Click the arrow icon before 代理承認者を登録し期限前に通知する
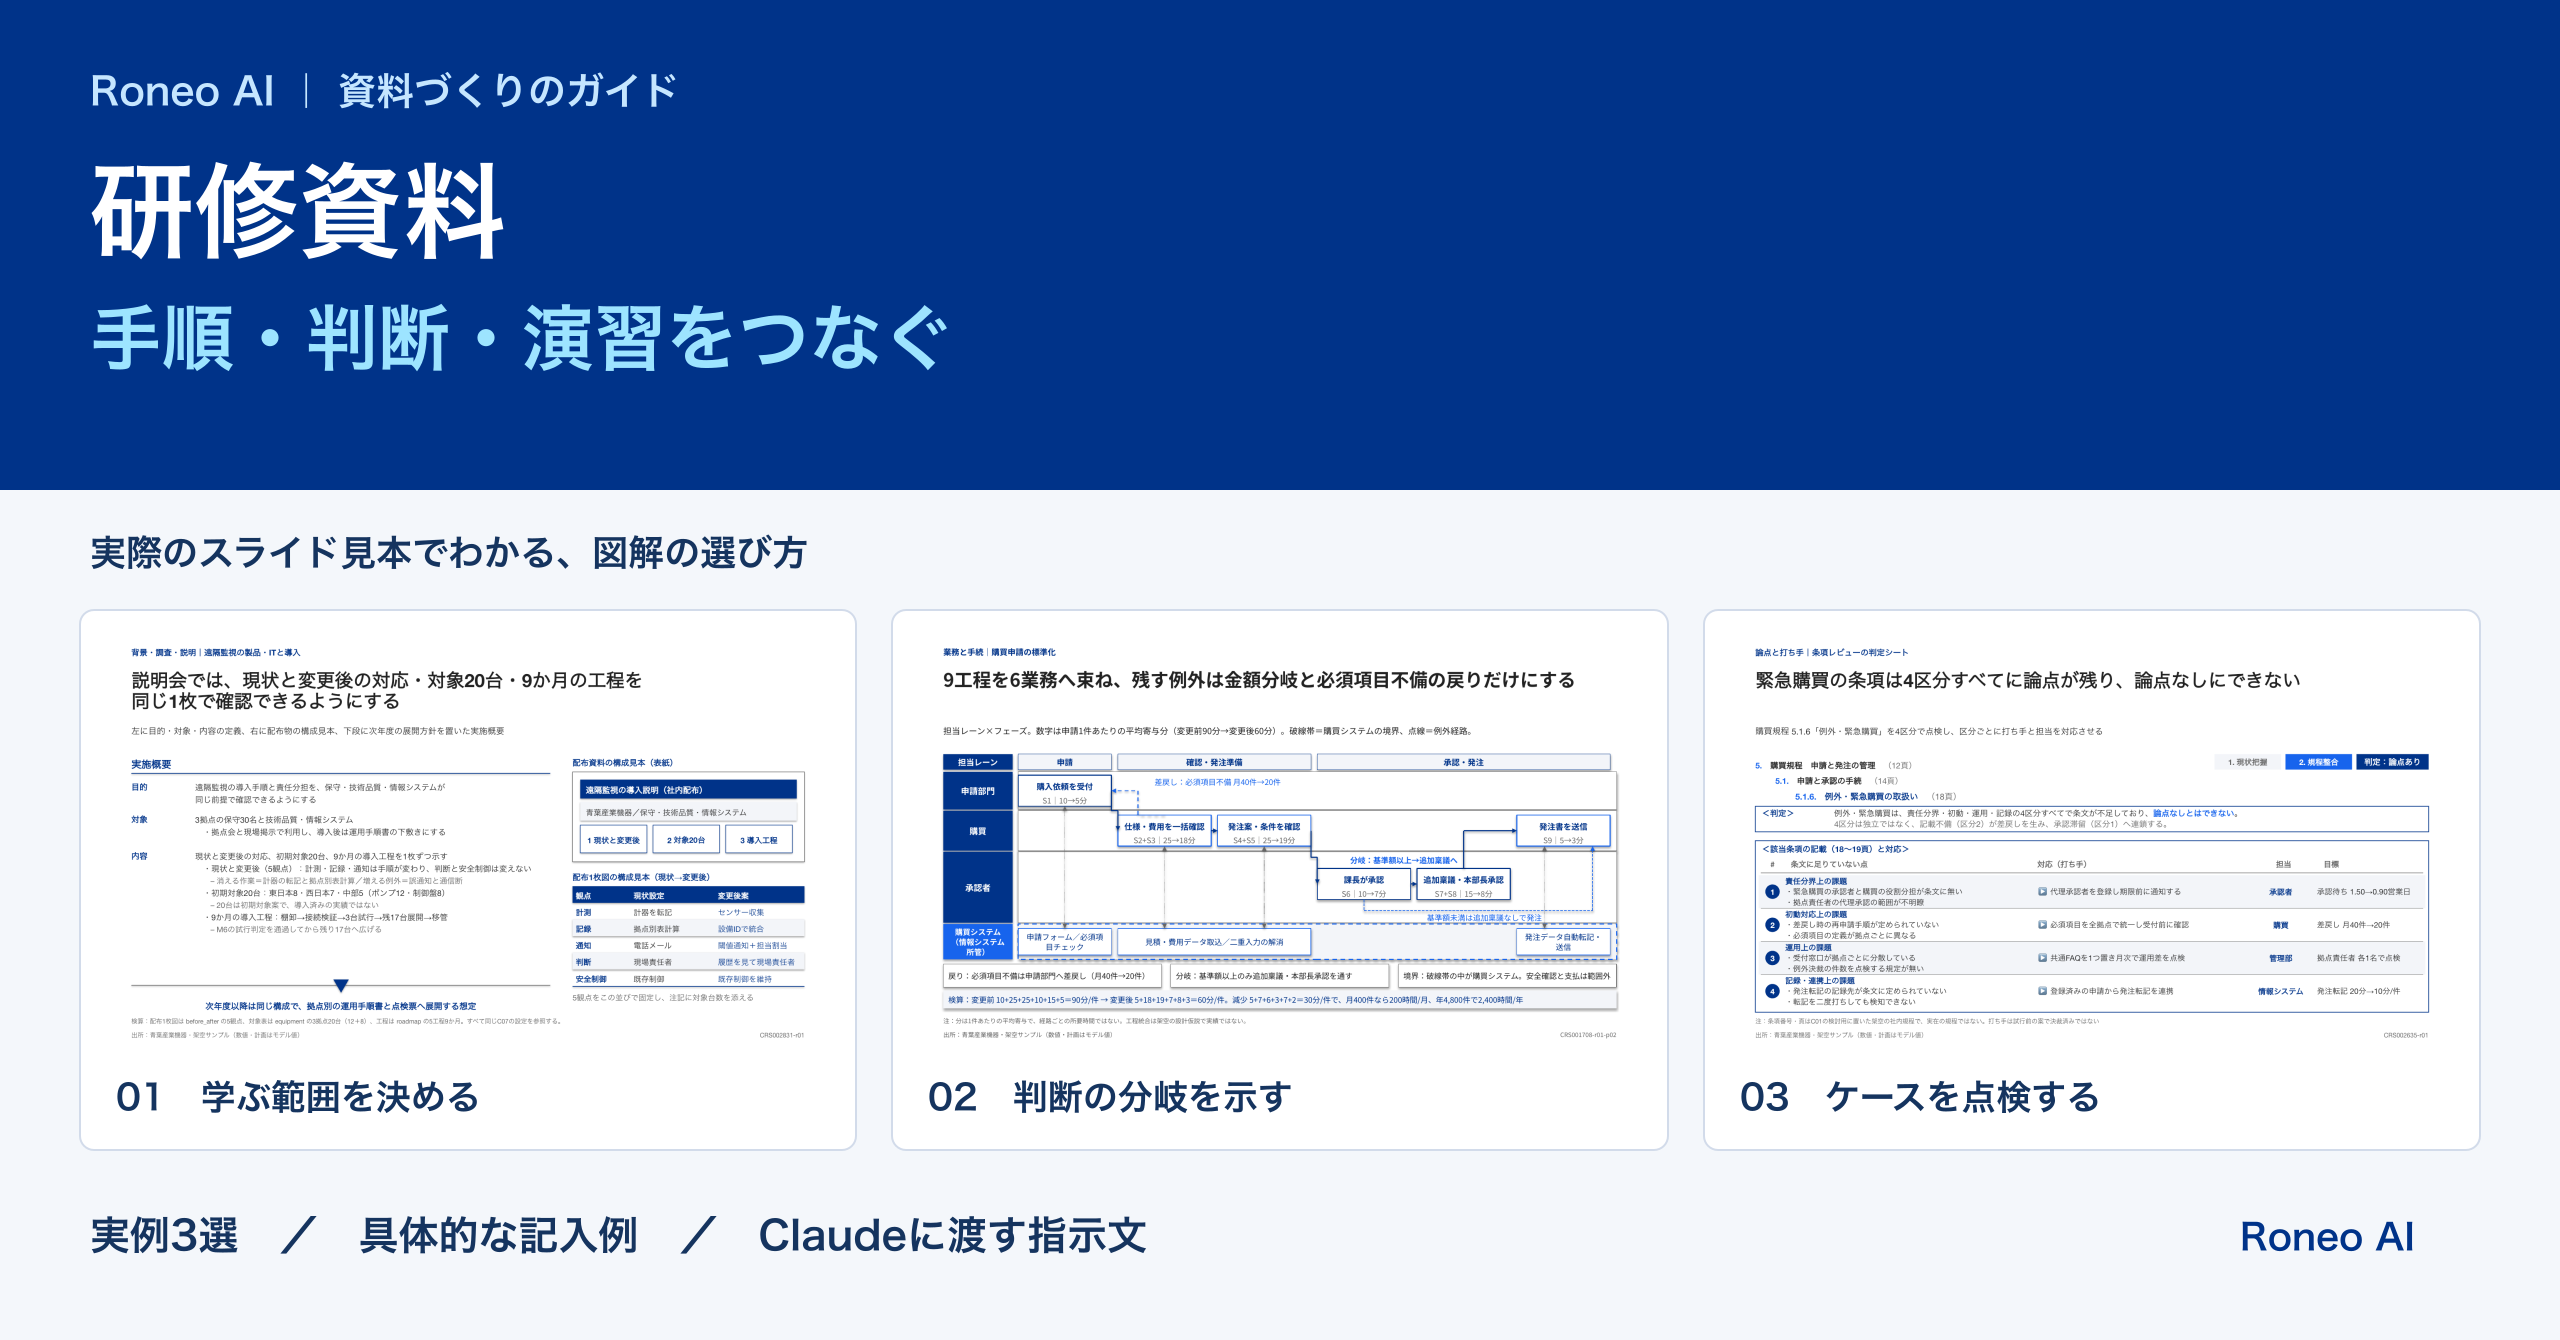 (x=2043, y=892)
